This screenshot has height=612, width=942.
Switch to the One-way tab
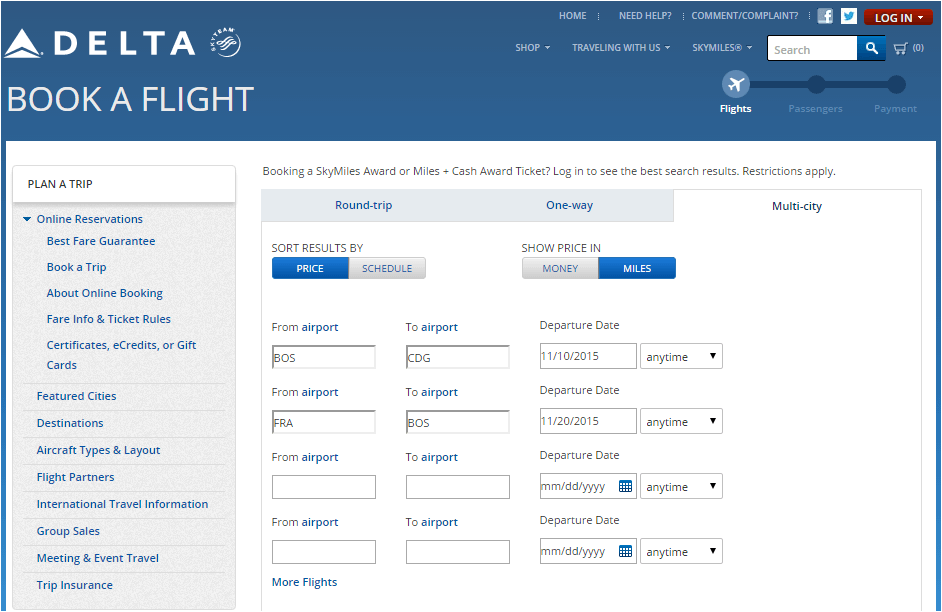(570, 205)
